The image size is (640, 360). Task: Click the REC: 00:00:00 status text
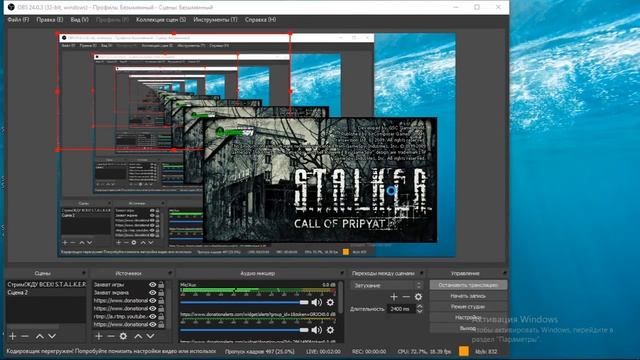(369, 351)
